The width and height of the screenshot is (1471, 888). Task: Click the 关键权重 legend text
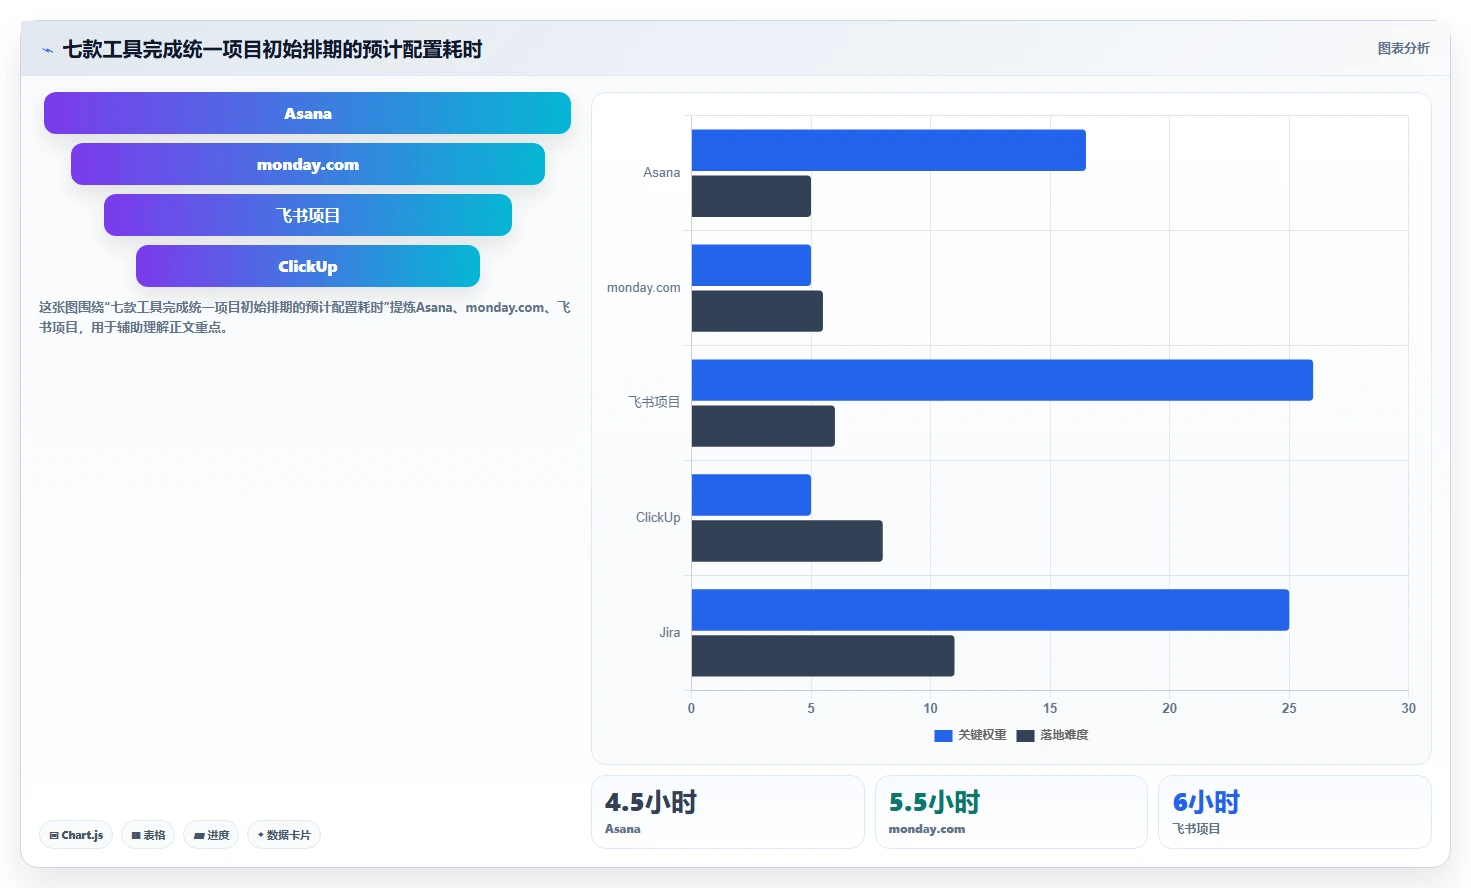pyautogui.click(x=982, y=735)
